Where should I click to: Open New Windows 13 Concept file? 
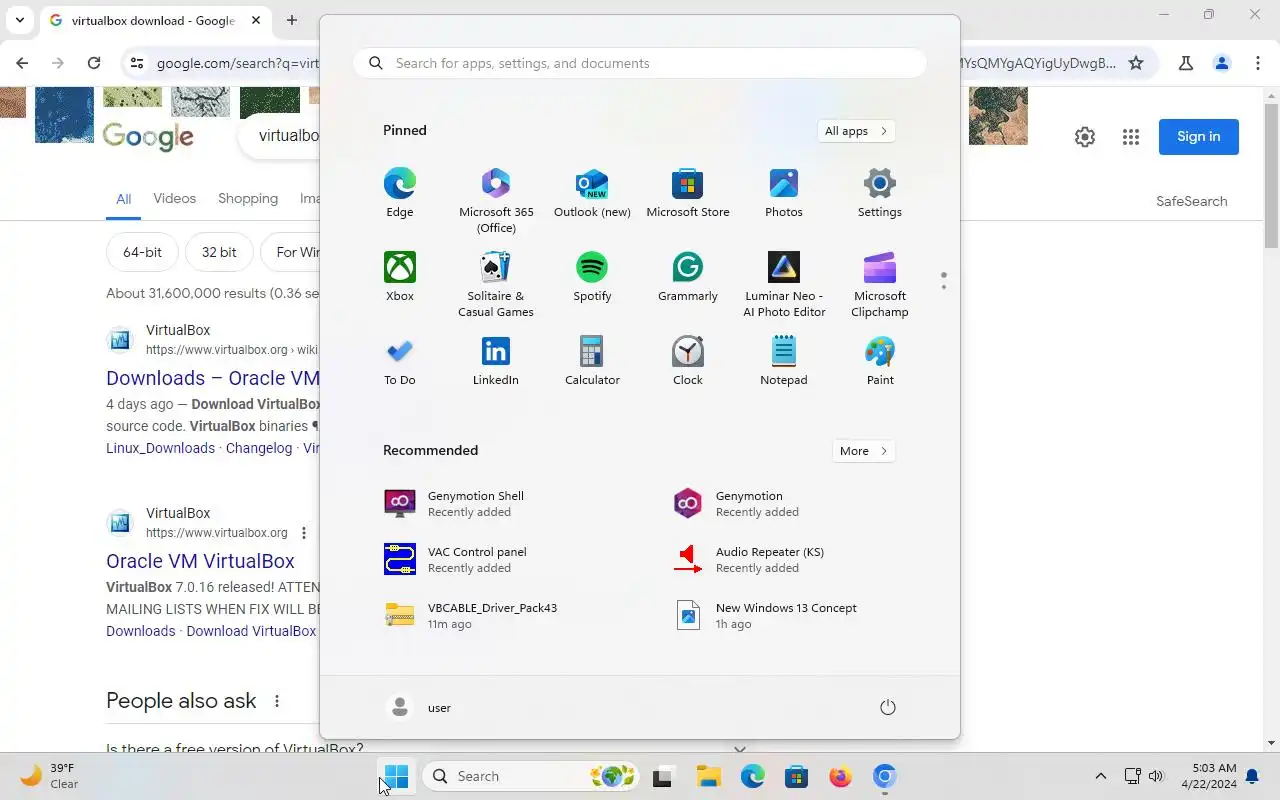(x=783, y=615)
